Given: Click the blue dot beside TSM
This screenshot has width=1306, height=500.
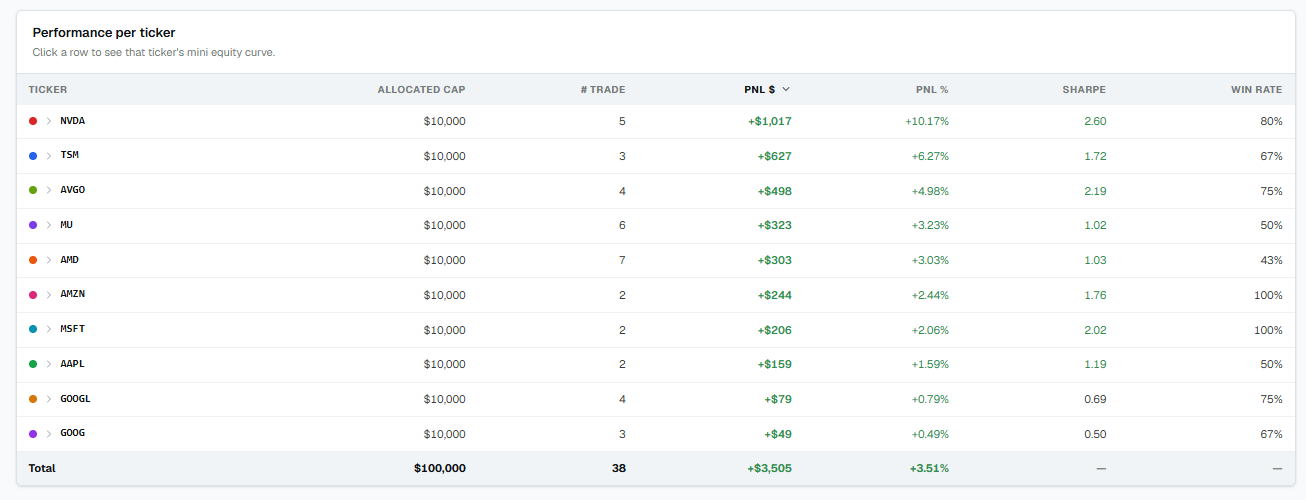Looking at the screenshot, I should (33, 156).
